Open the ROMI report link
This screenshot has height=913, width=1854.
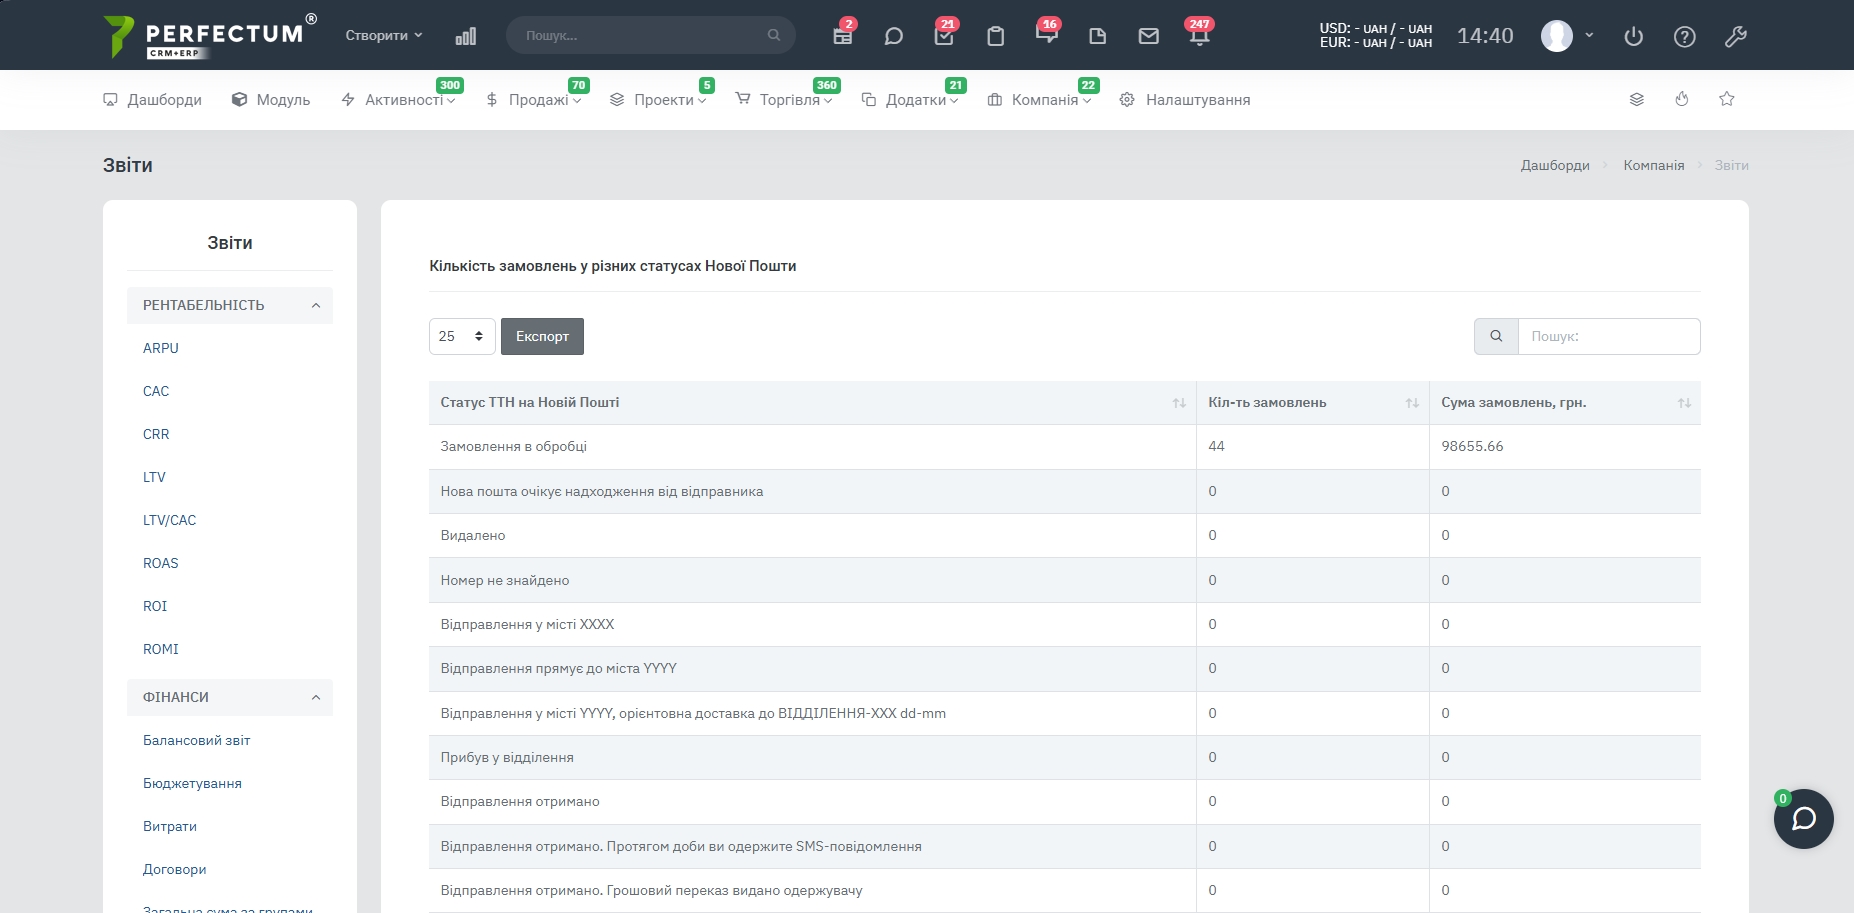pyautogui.click(x=161, y=649)
